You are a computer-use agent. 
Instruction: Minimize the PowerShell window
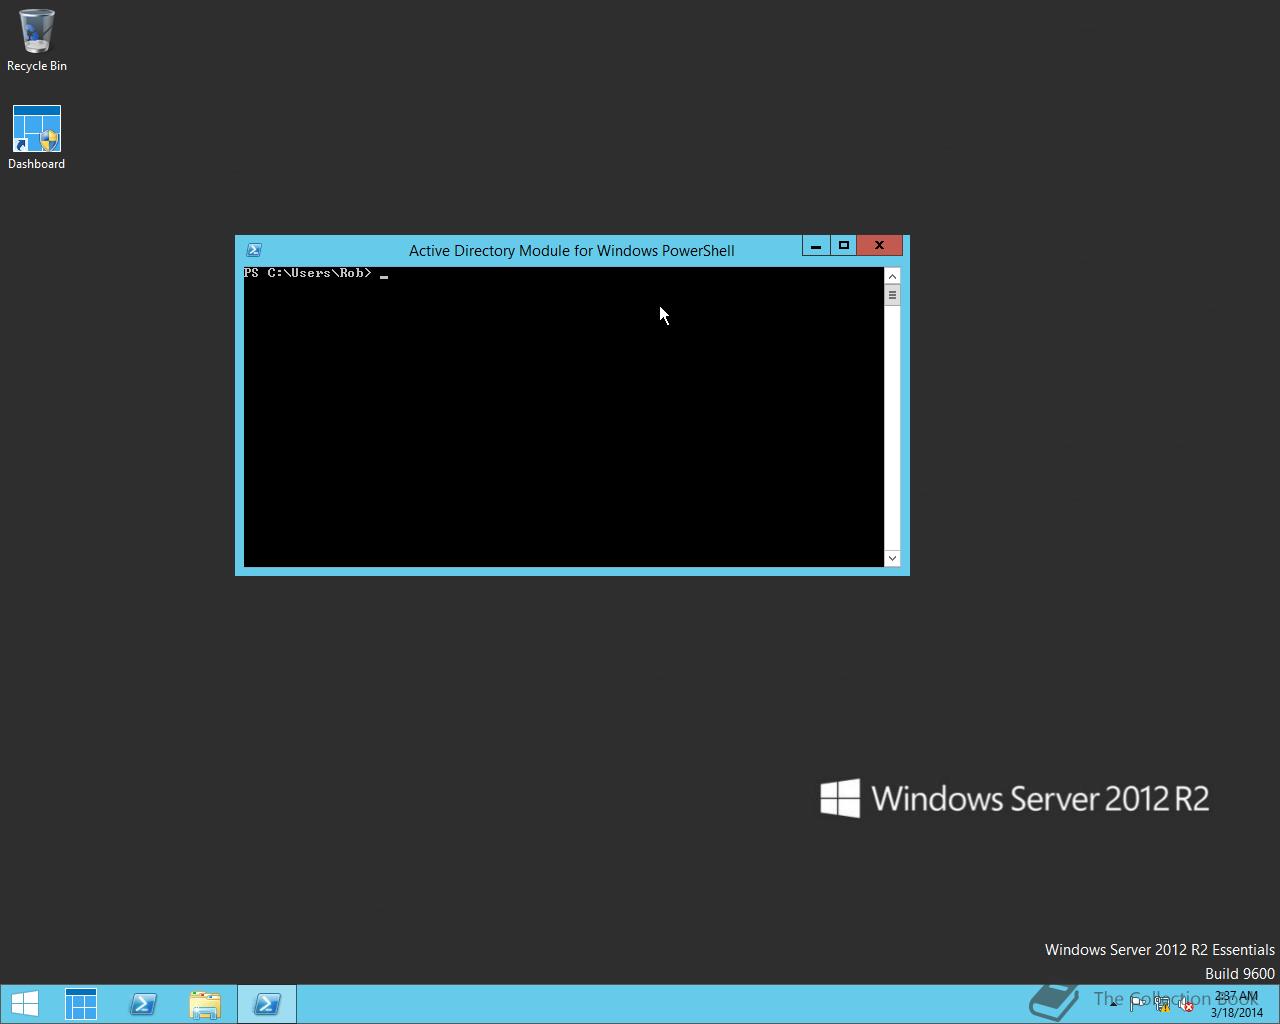(x=816, y=246)
